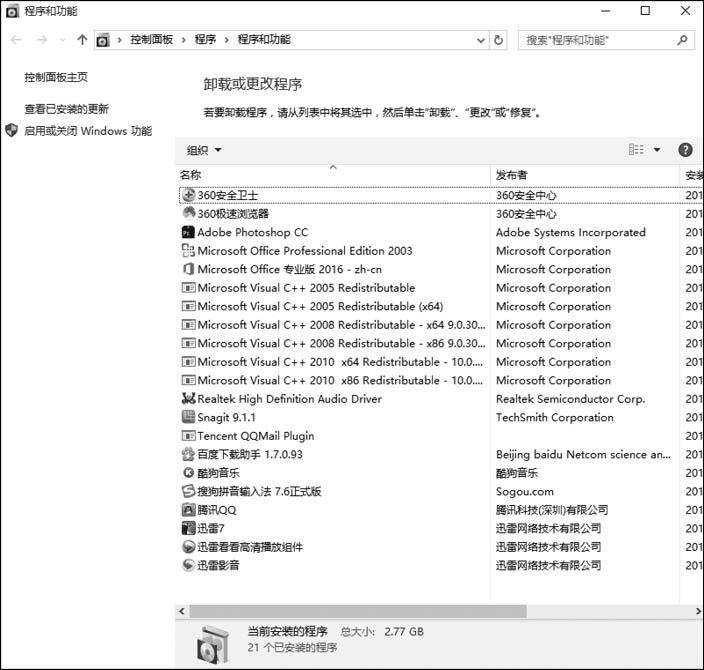The height and width of the screenshot is (670, 704).
Task: Sort by the 名称 column header
Action: pos(333,175)
